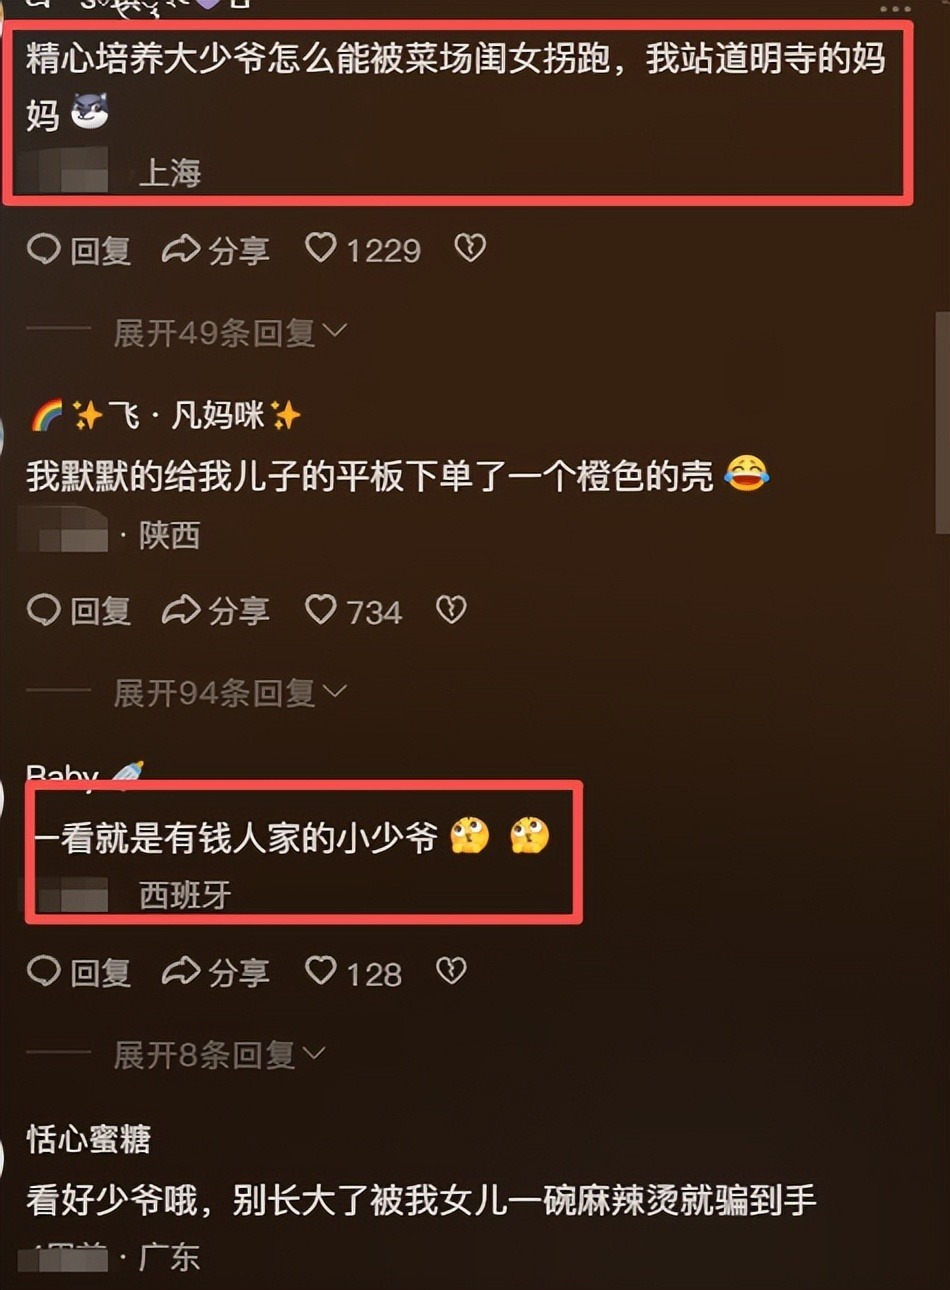
Task: Tap reply bubble under the Shanghai comment
Action: click(79, 250)
